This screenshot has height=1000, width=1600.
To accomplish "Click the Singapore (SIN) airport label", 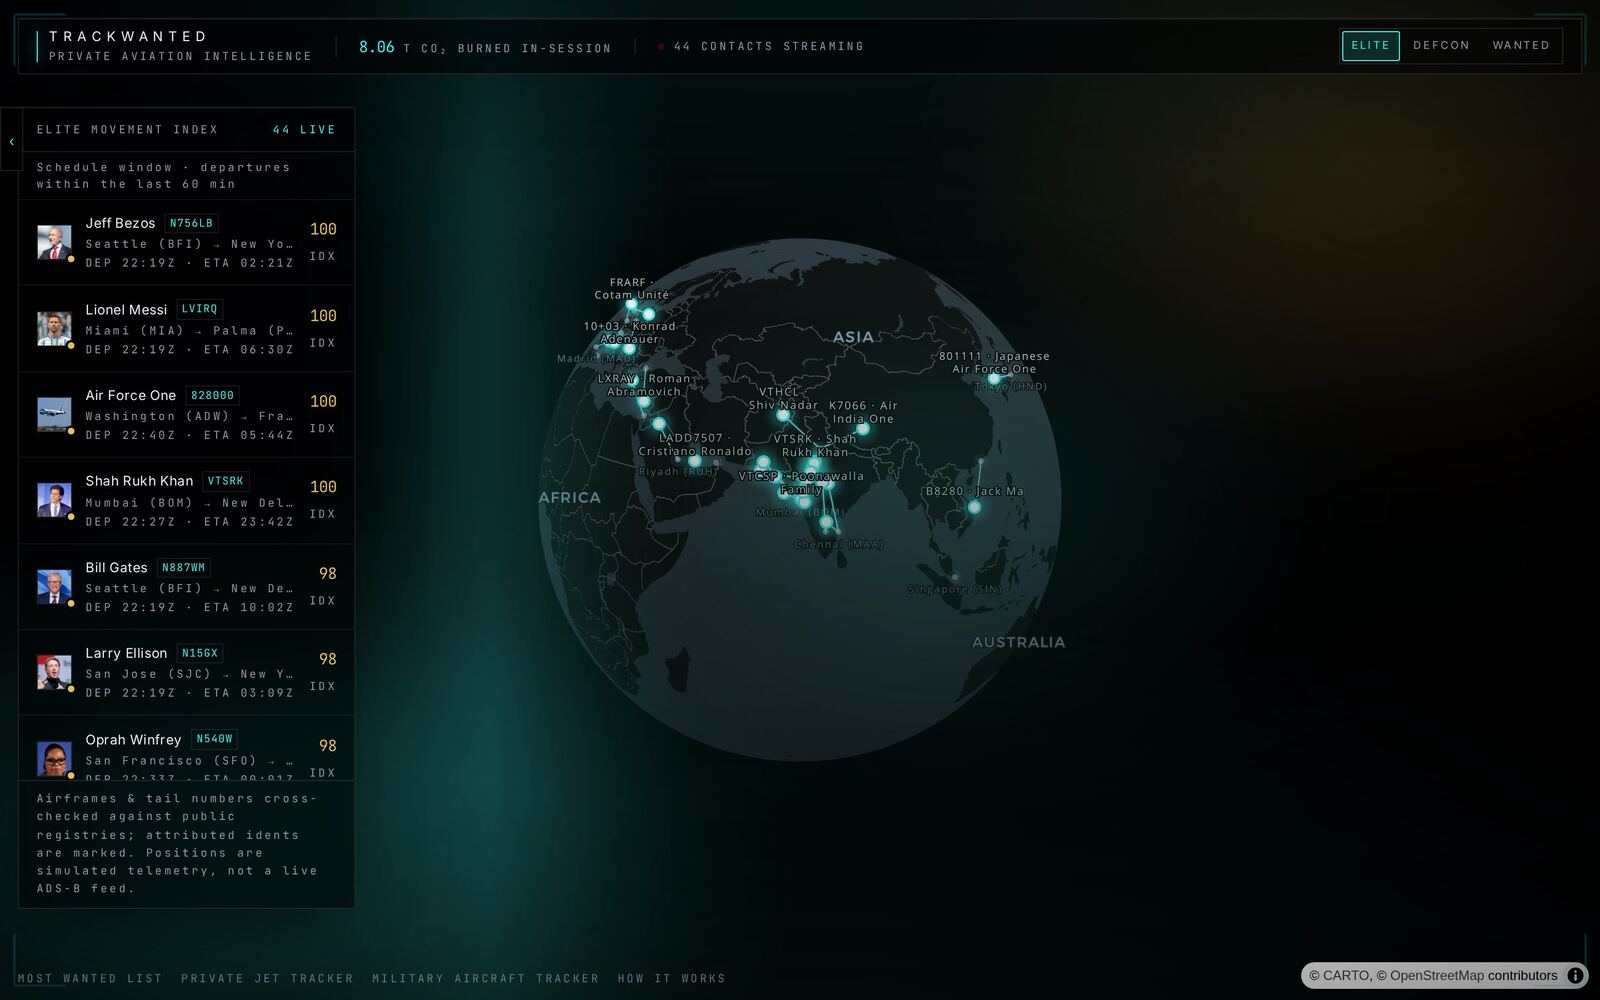I will click(955, 589).
